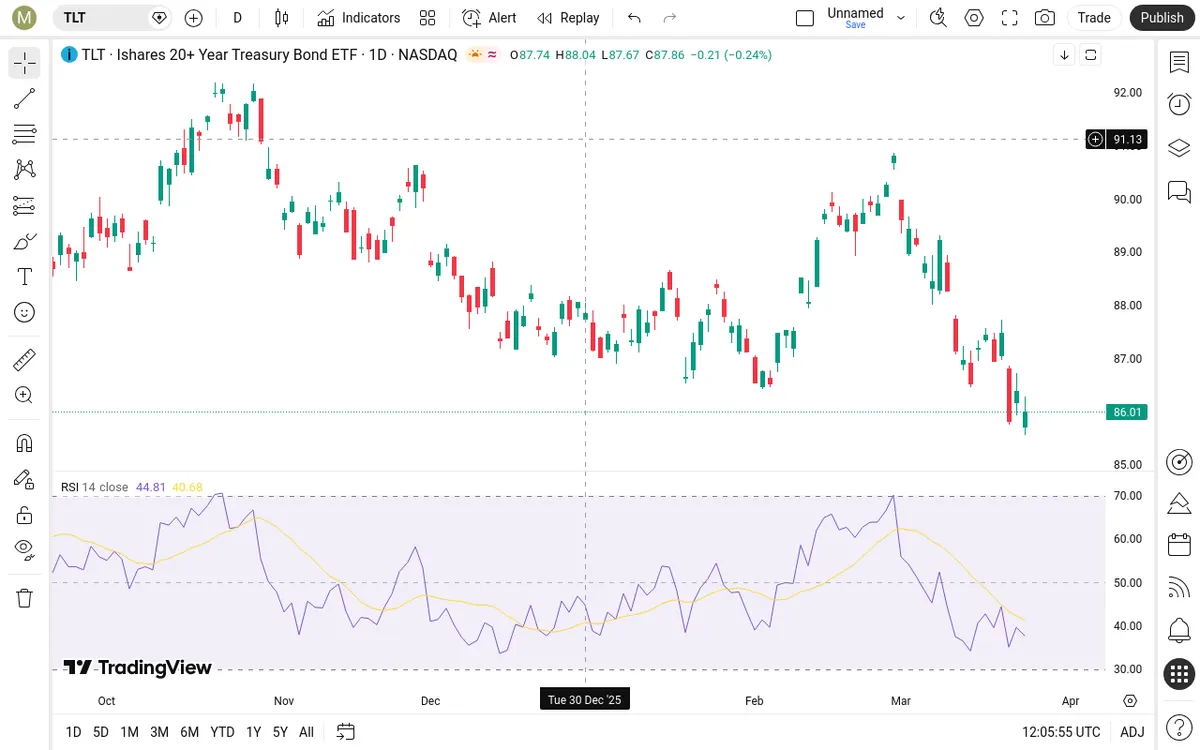Open the candlestick chart type selector
The image size is (1200, 750).
pos(282,17)
